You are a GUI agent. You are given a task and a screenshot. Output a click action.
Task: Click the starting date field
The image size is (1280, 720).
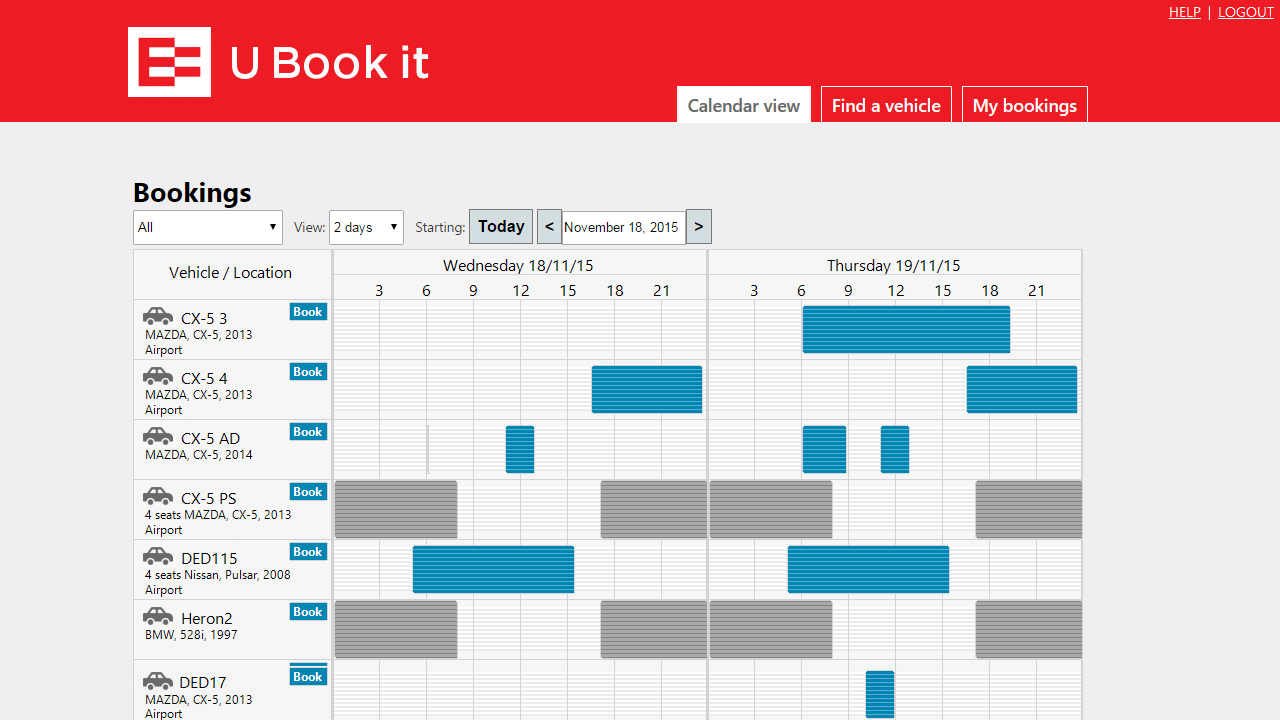(x=623, y=227)
